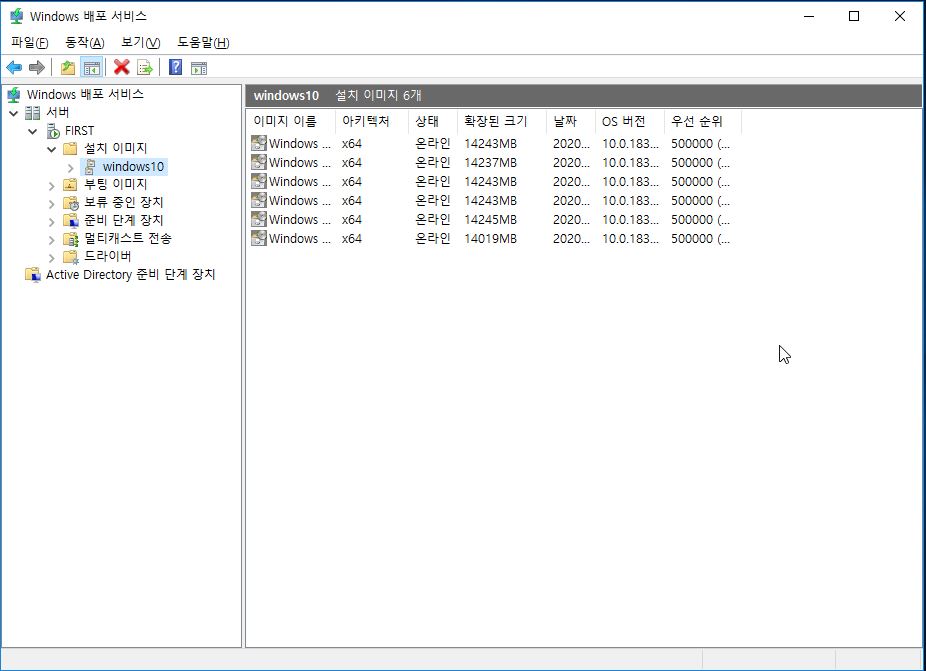The image size is (926, 671).
Task: Open the 보기(V) menu
Action: 141,43
